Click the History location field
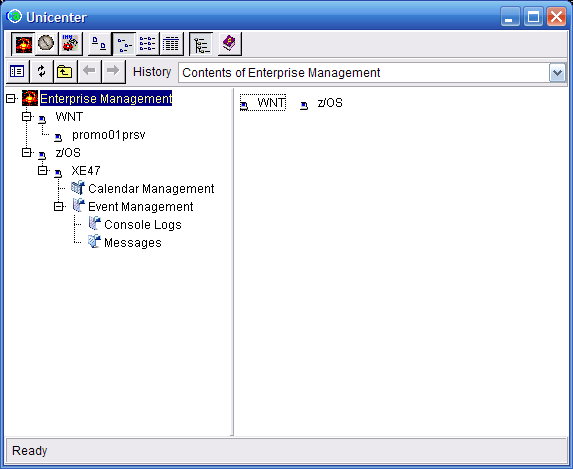Image resolution: width=573 pixels, height=469 pixels. pos(363,73)
